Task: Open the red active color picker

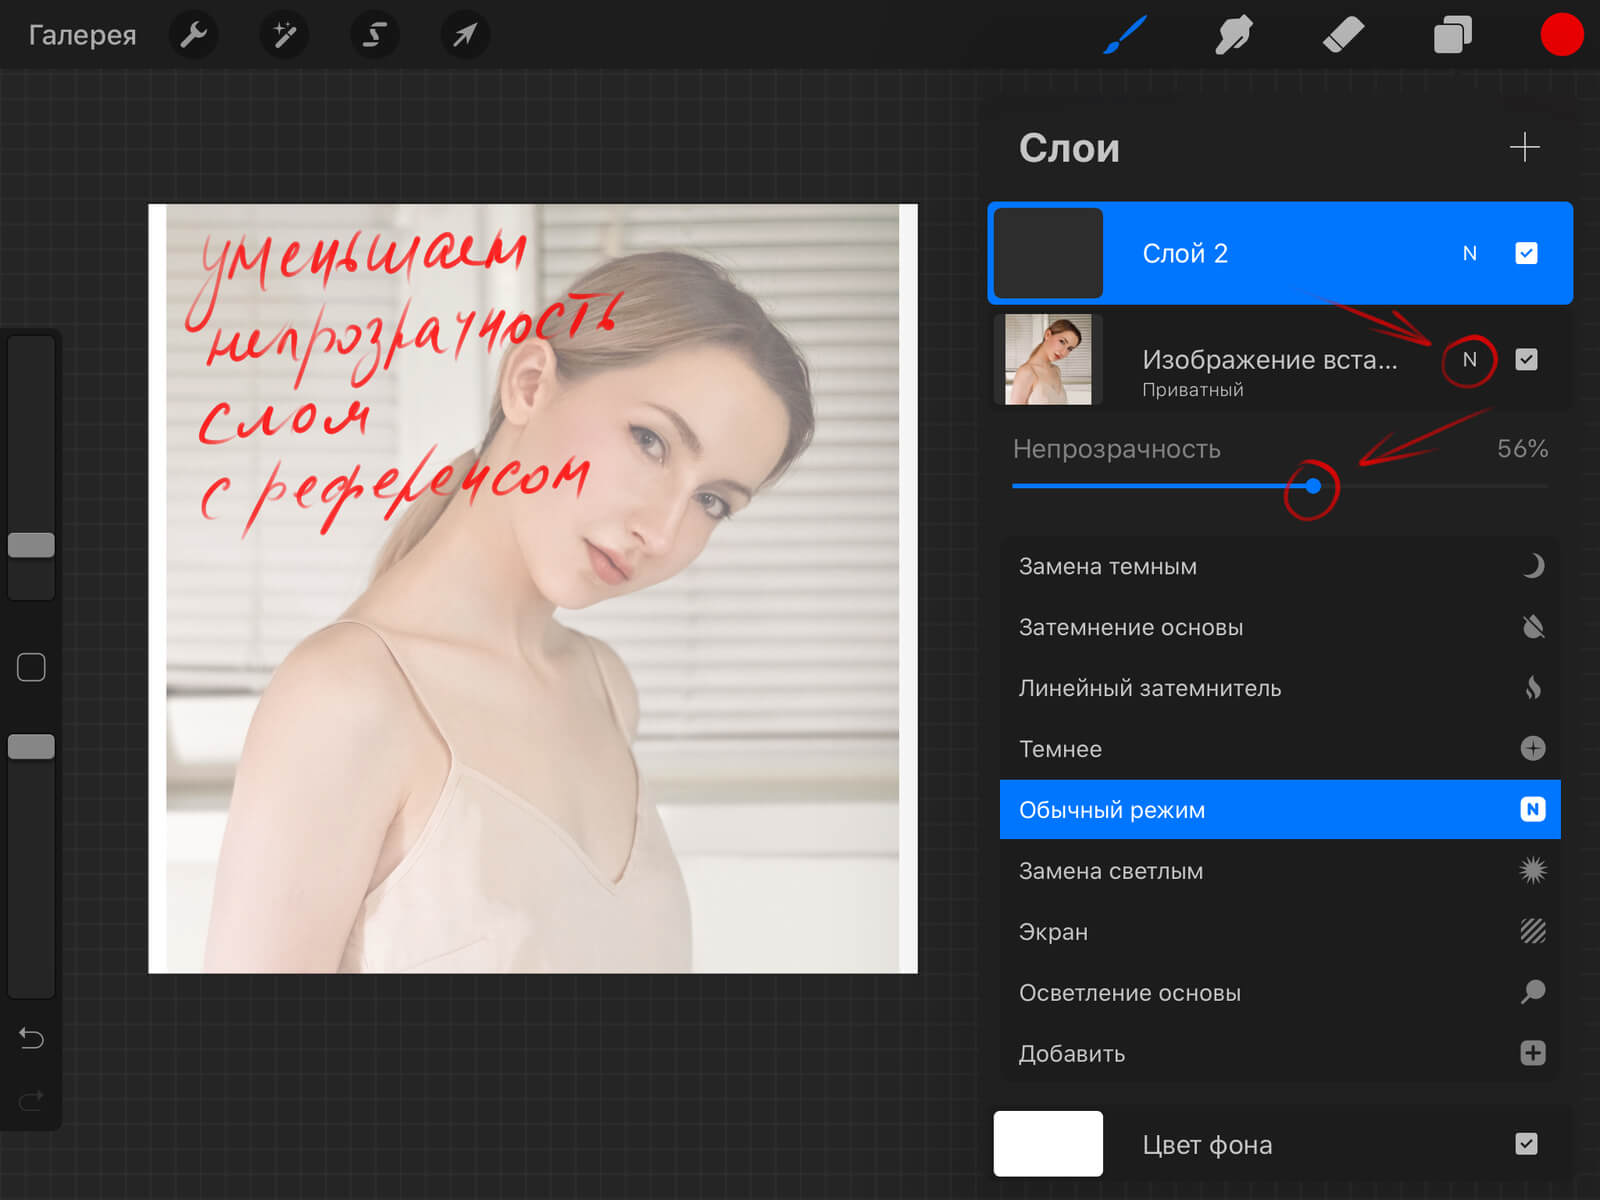Action: [x=1561, y=35]
